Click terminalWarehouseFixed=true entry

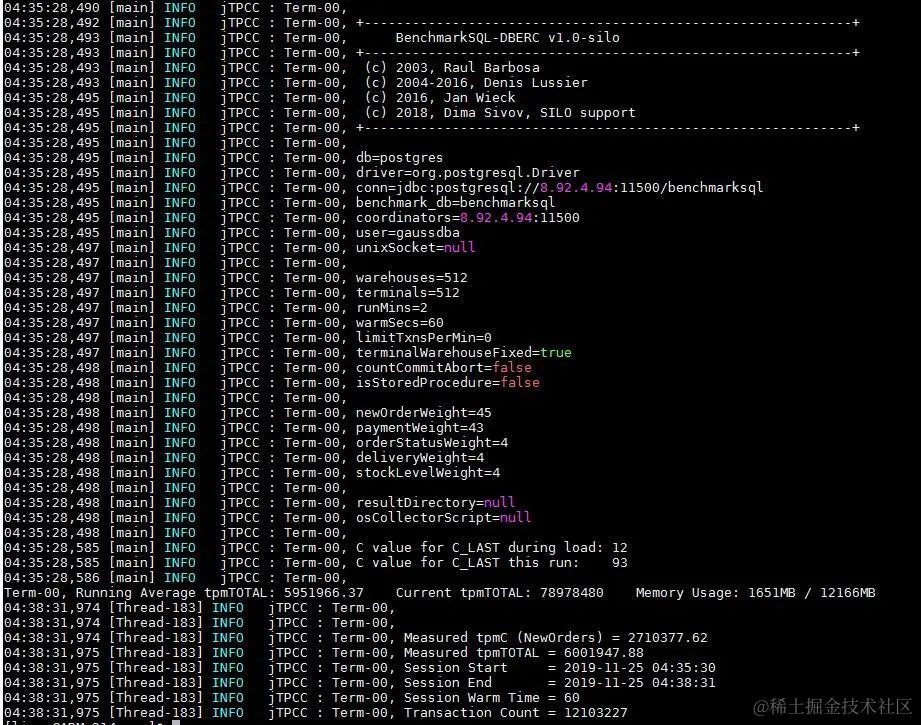463,353
